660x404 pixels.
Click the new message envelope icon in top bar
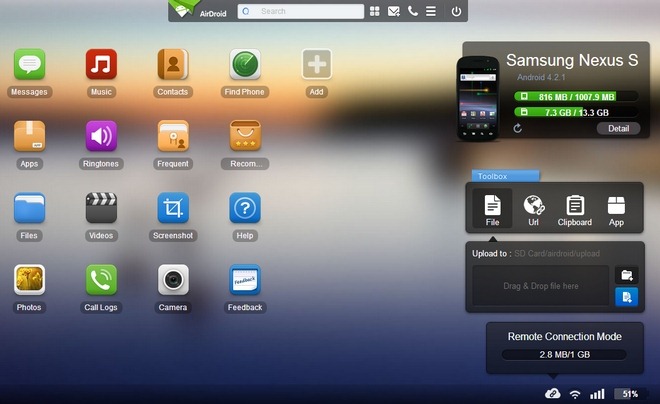394,11
